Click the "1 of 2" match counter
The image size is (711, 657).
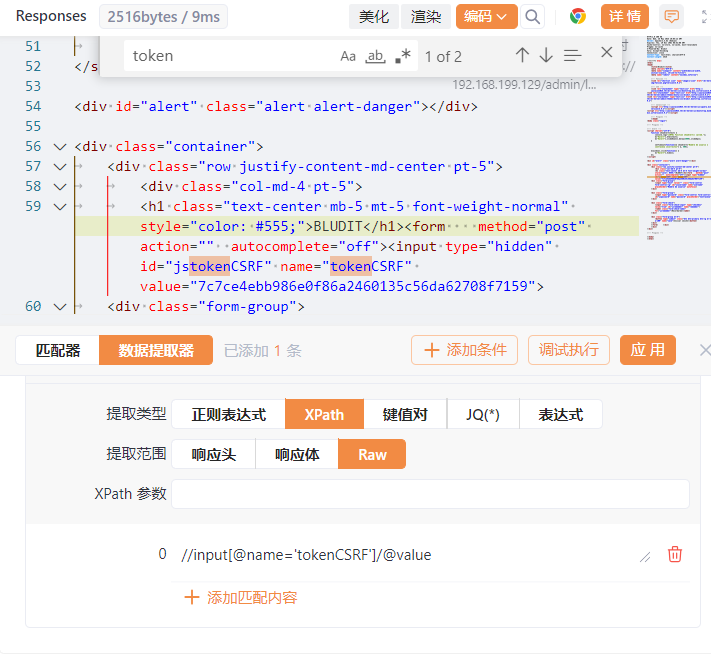tap(443, 57)
